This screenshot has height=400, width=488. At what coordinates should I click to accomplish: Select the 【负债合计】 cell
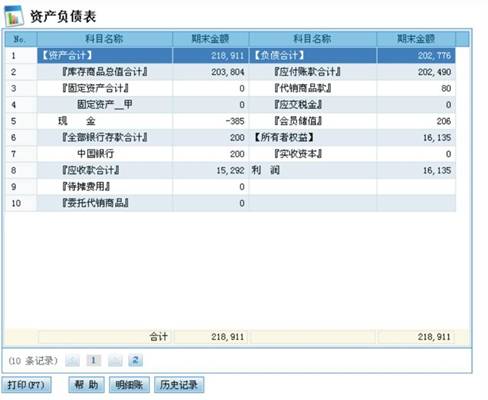[x=312, y=55]
